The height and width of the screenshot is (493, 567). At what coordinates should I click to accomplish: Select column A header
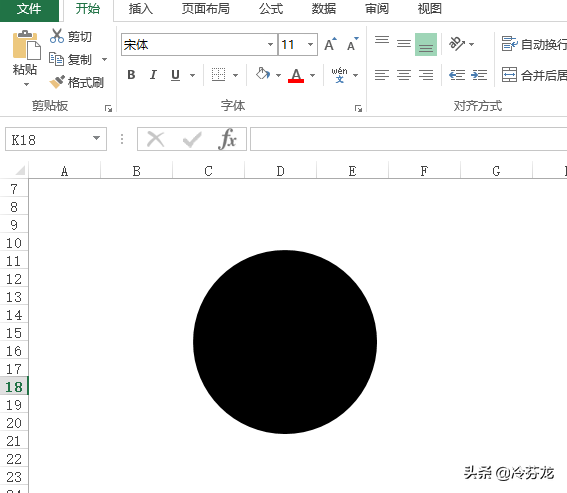(64, 171)
